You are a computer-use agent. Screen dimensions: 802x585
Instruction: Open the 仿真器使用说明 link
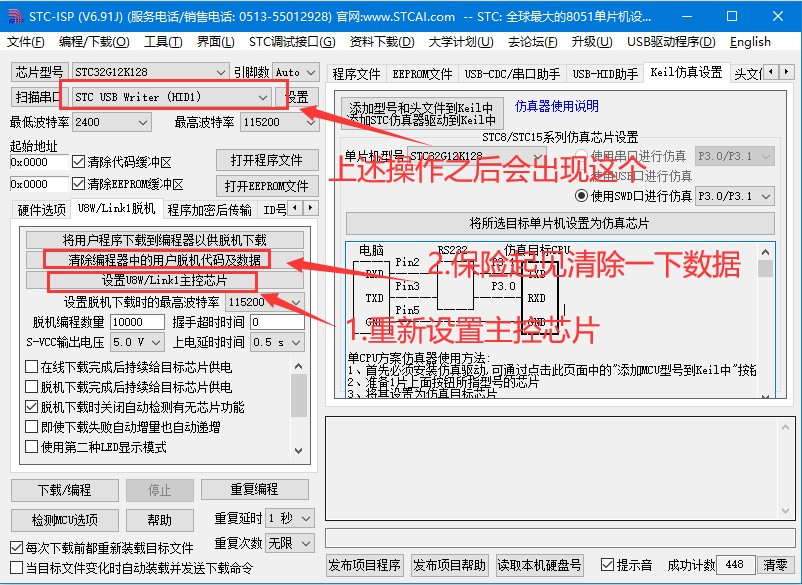tap(556, 106)
